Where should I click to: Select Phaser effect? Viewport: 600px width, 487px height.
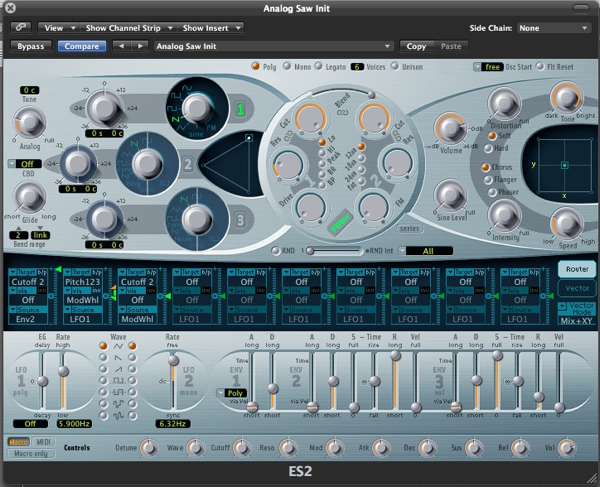tap(492, 192)
